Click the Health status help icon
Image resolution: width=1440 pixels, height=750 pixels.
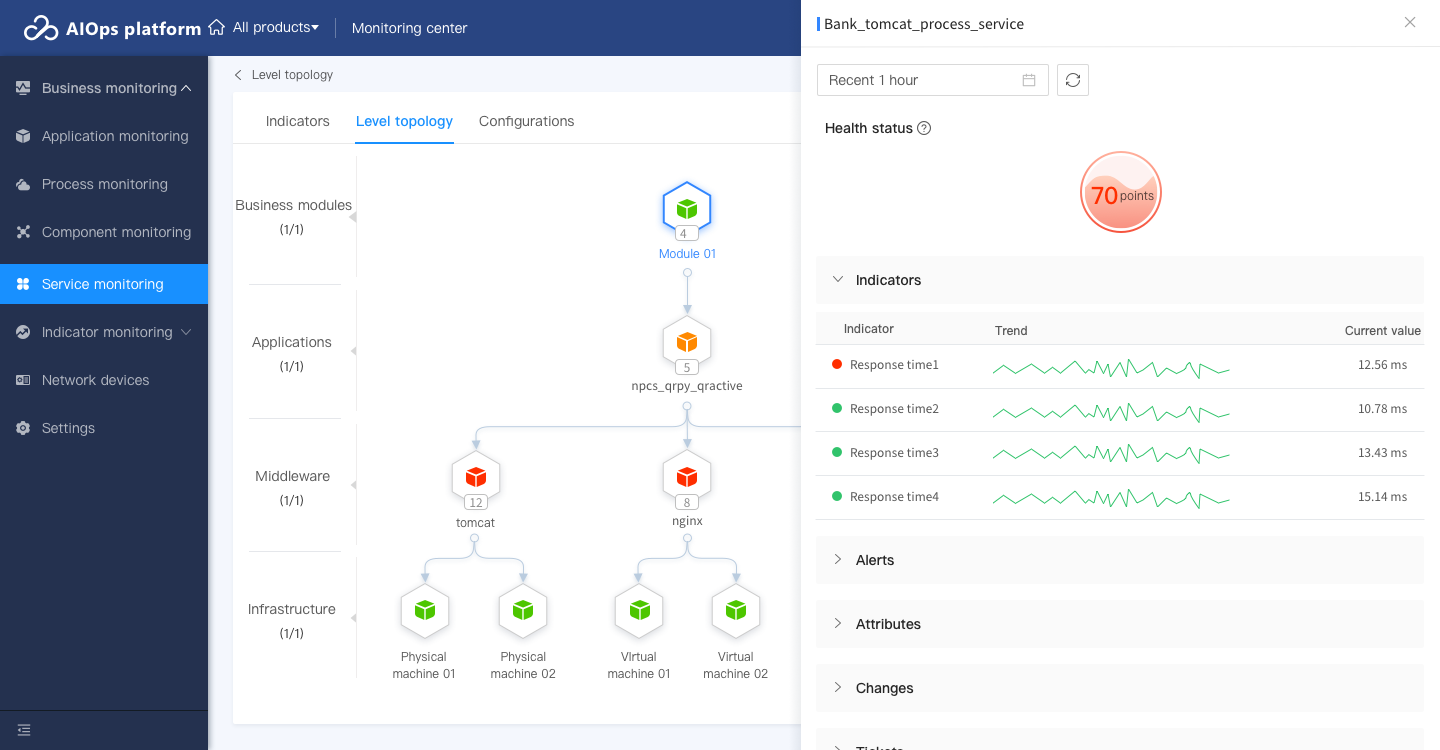pos(924,128)
